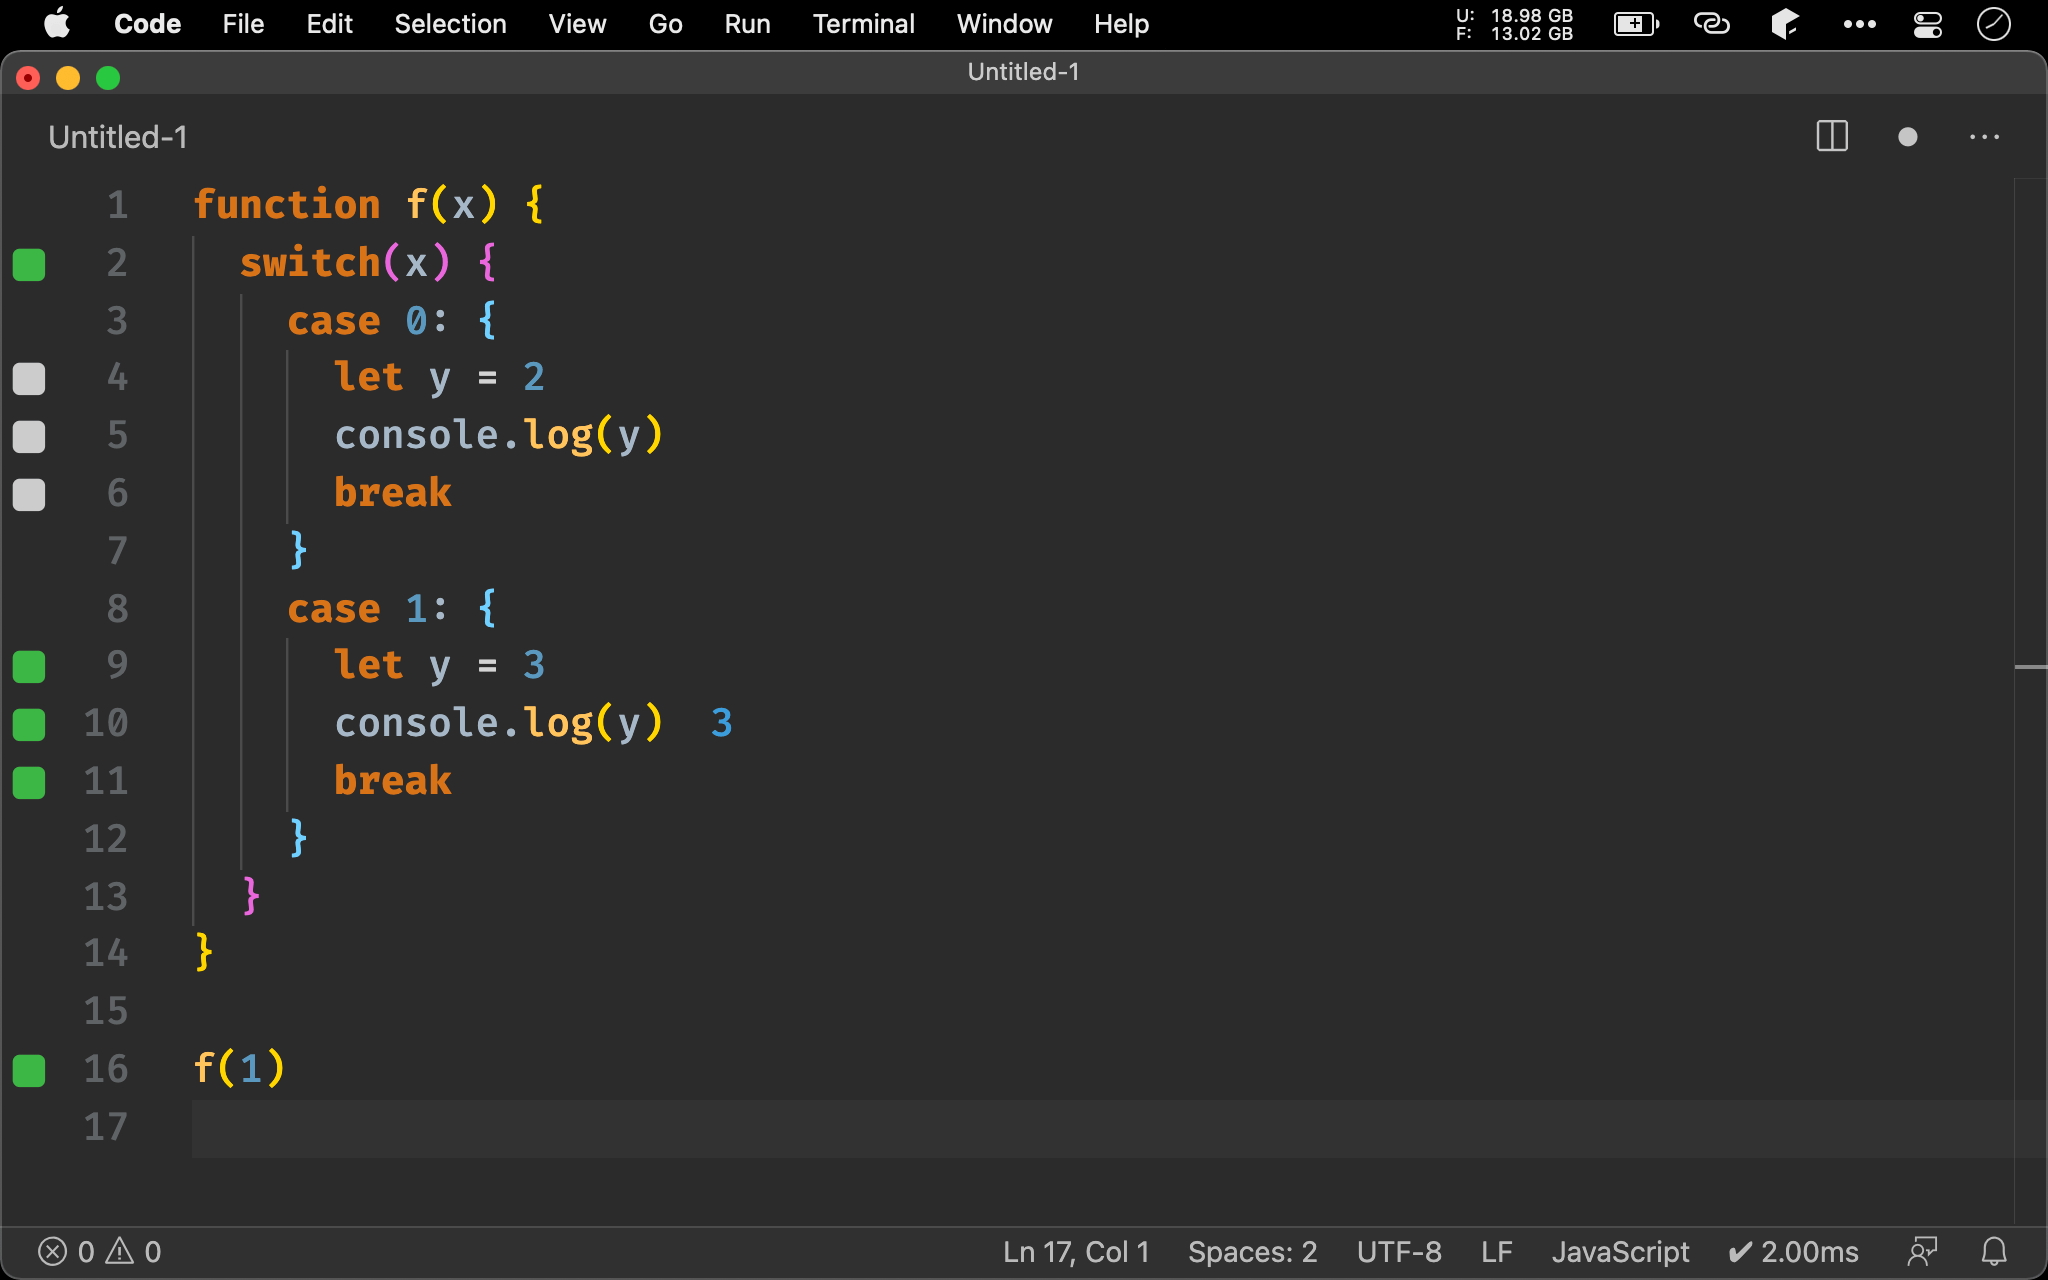Open the UTF-8 encoding selector
The height and width of the screenshot is (1280, 2048).
[1398, 1251]
